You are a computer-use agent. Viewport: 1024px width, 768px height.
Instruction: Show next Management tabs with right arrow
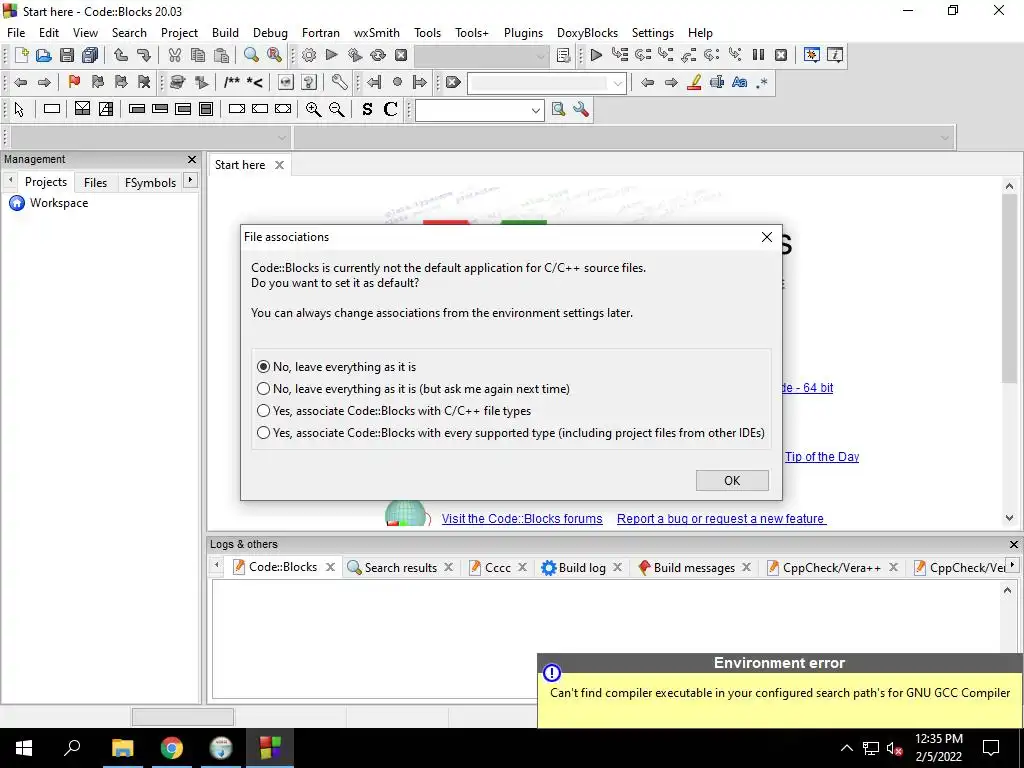(x=190, y=180)
